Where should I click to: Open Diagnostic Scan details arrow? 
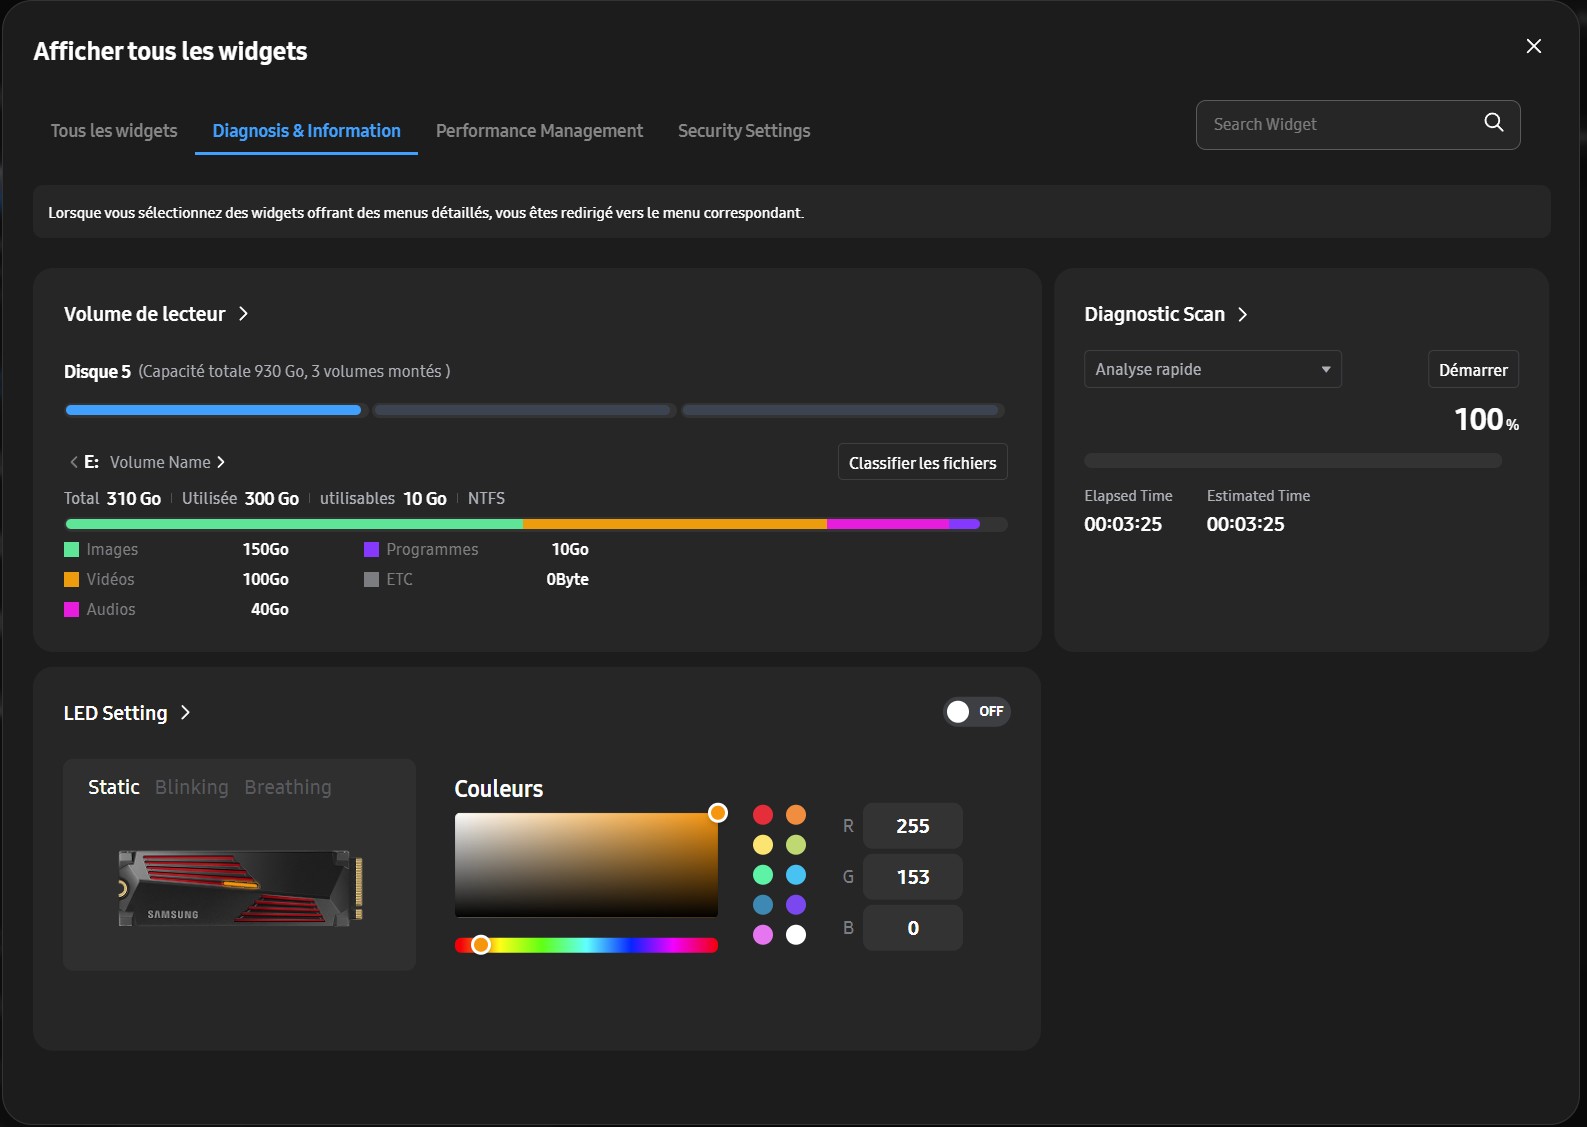pos(1242,315)
